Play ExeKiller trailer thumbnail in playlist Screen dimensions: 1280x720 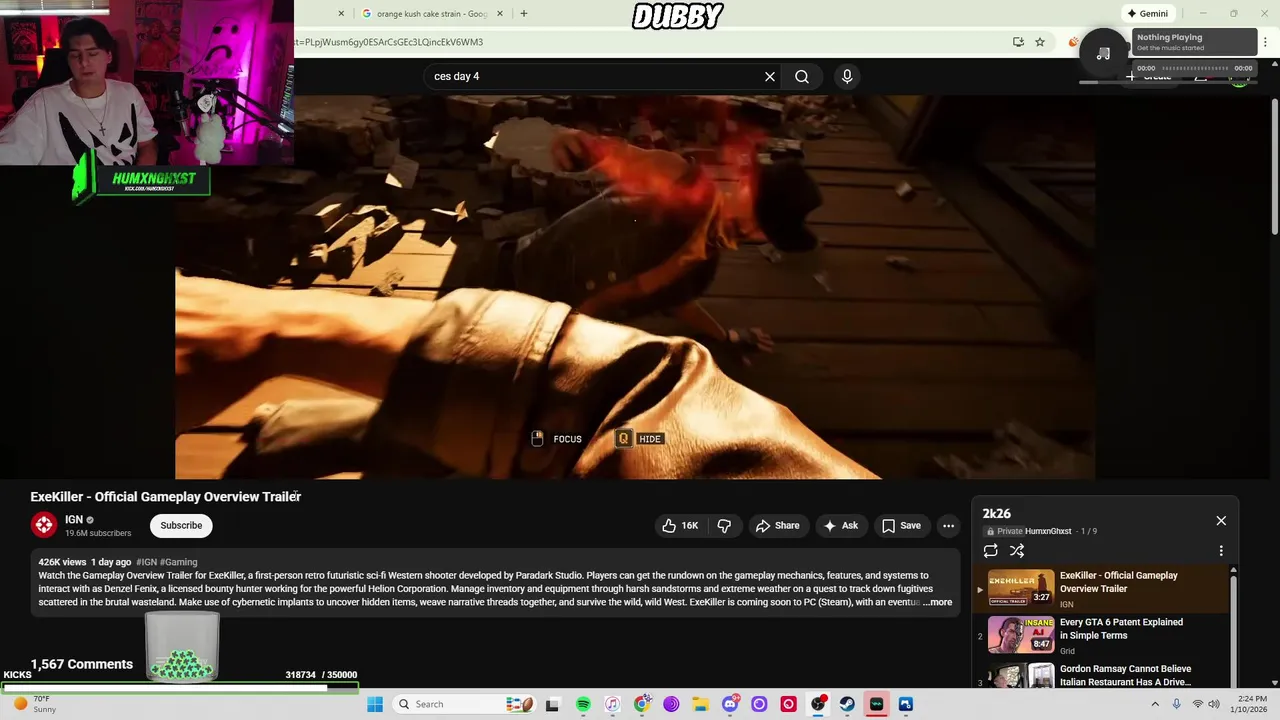[x=1021, y=587]
